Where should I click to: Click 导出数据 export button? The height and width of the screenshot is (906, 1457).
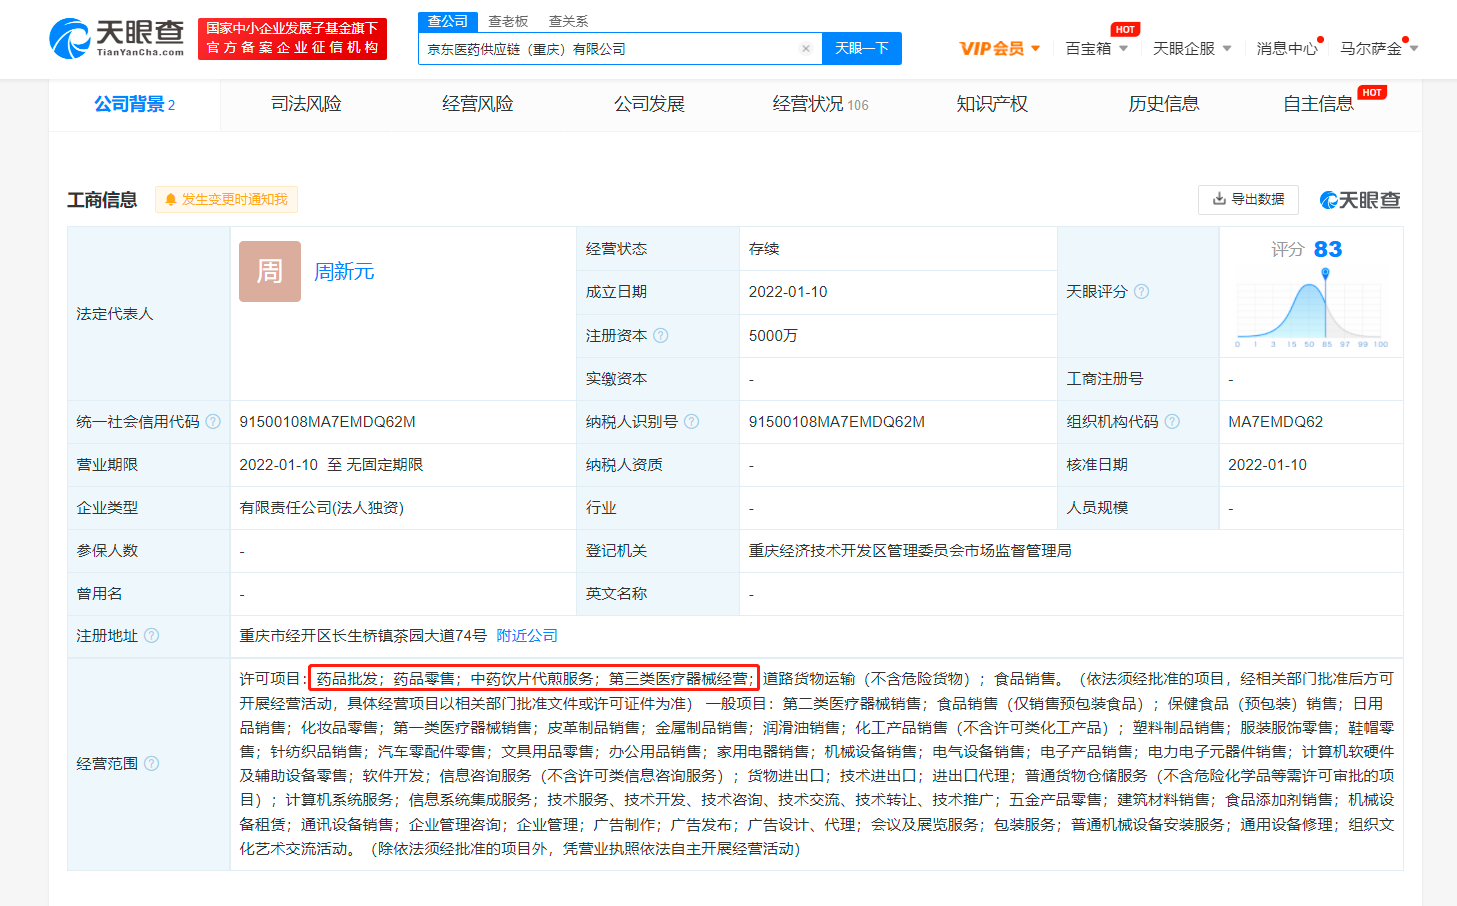1248,199
